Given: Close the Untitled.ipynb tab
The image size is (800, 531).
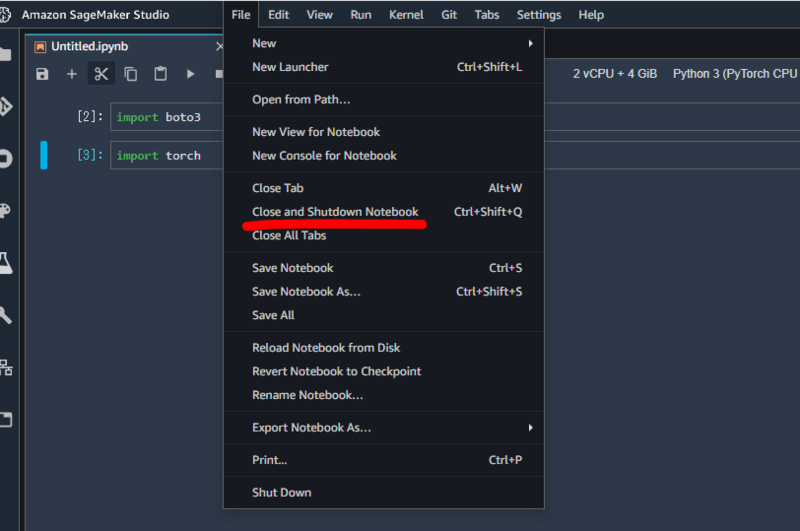Looking at the screenshot, I should tap(219, 46).
